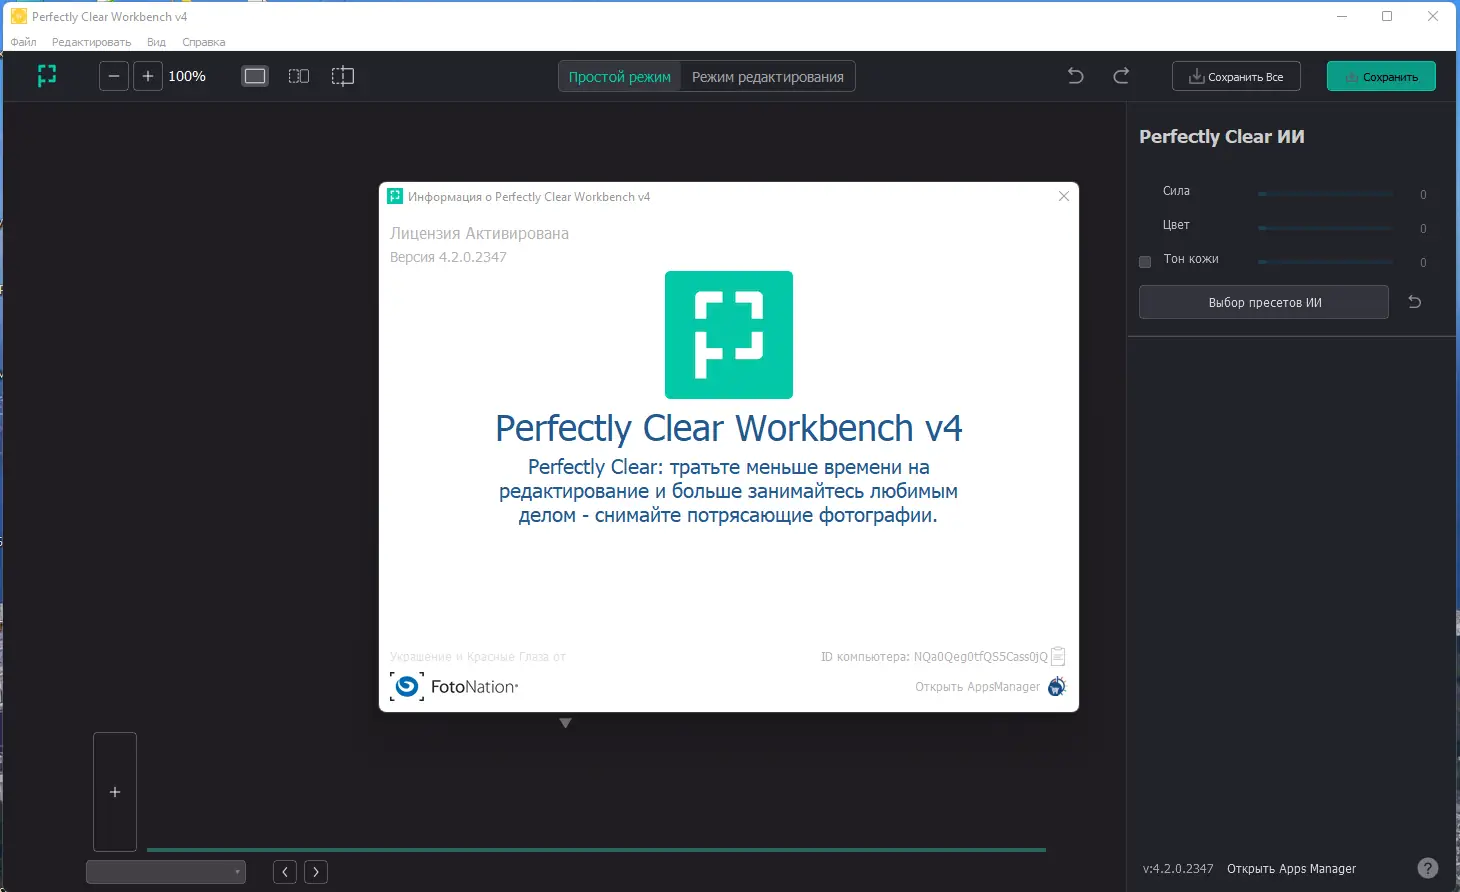The width and height of the screenshot is (1460, 892).
Task: Open the dropdown above the filmstrip
Action: [x=165, y=871]
